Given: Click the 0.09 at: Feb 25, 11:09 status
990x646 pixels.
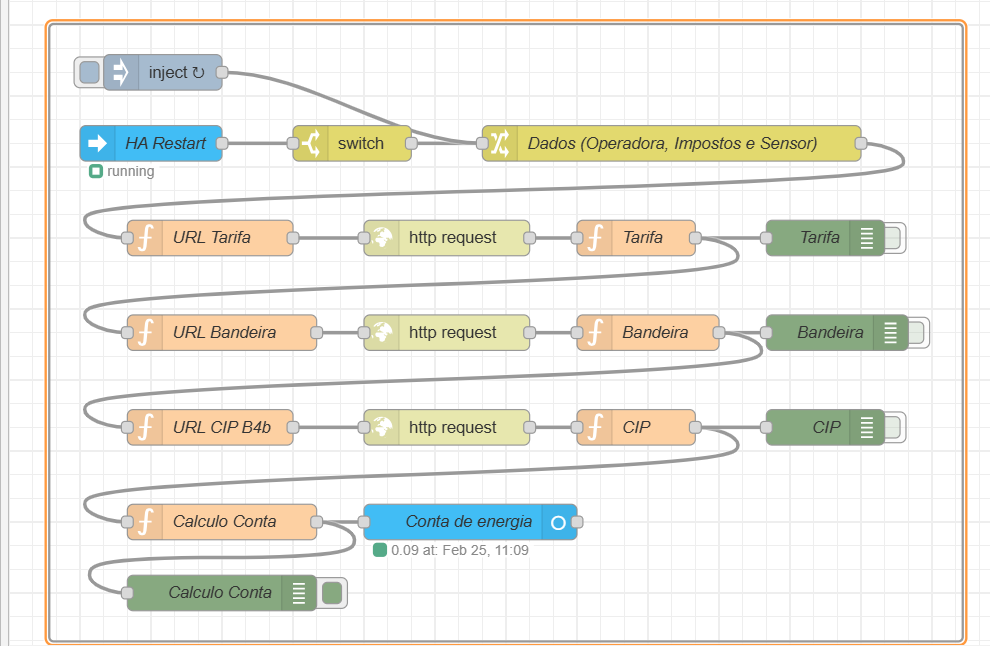Looking at the screenshot, I should [451, 550].
